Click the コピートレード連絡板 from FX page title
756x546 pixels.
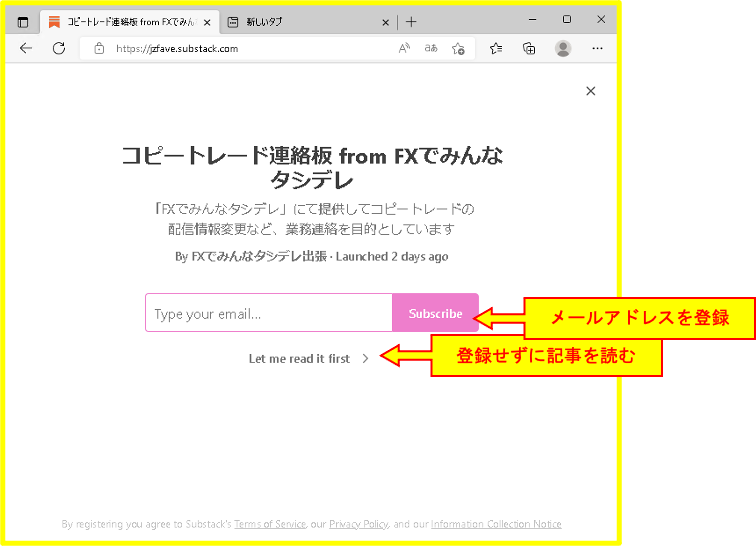tap(312, 168)
